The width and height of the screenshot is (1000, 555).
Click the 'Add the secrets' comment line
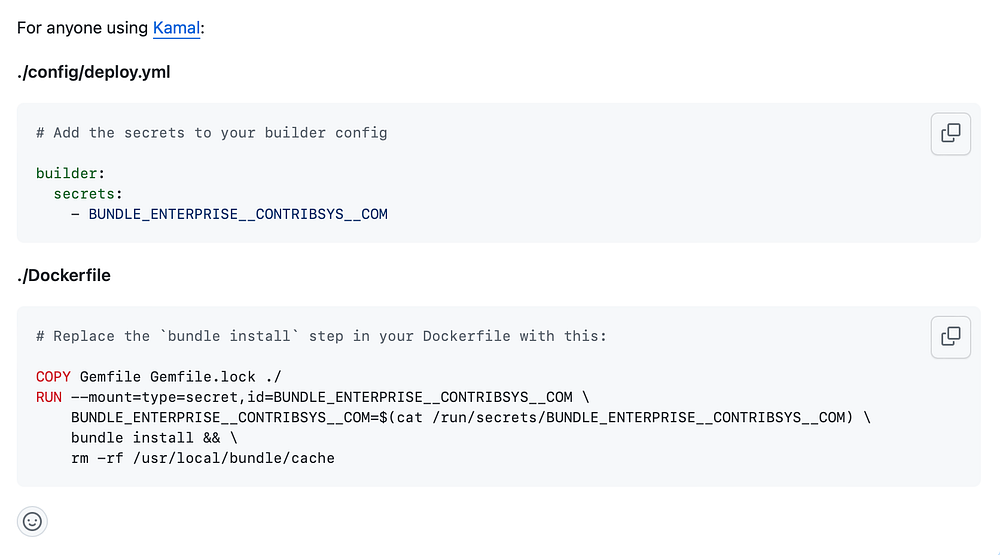pyautogui.click(x=212, y=133)
